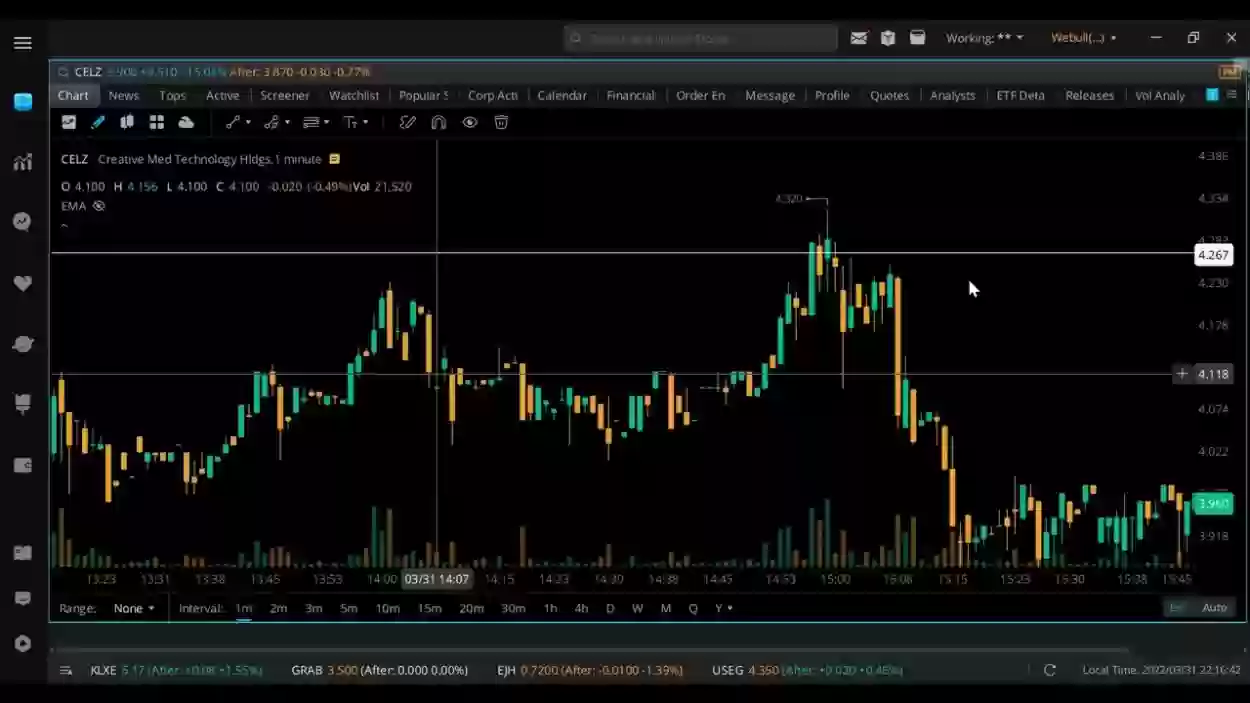This screenshot has height=703, width=1250.
Task: Toggle drawing visibility with the eye icon
Action: click(470, 122)
